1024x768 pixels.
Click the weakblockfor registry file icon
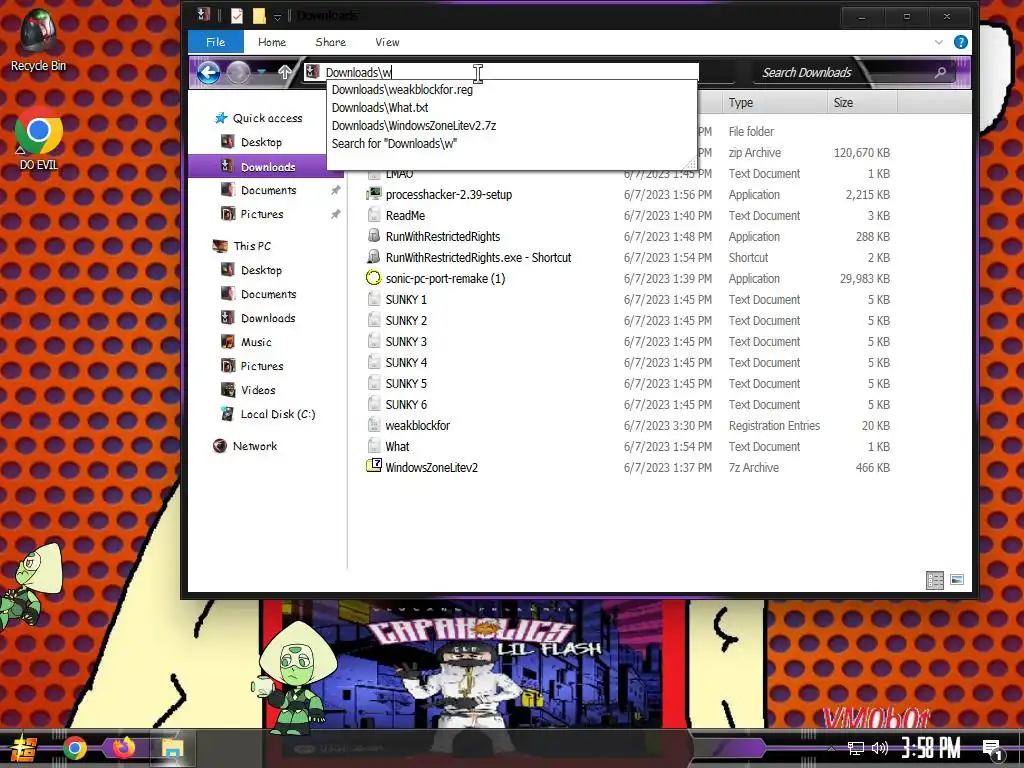[374, 425]
